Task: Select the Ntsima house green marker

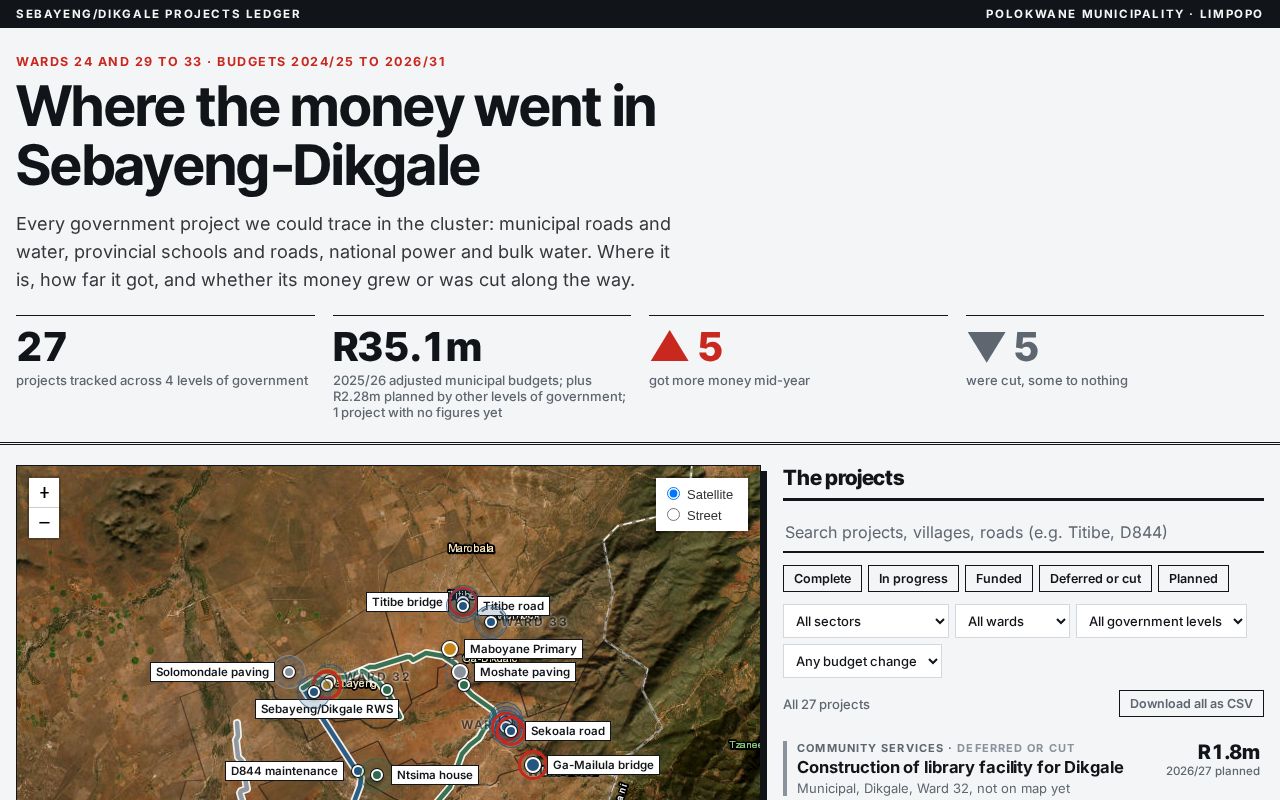Action: click(x=377, y=775)
